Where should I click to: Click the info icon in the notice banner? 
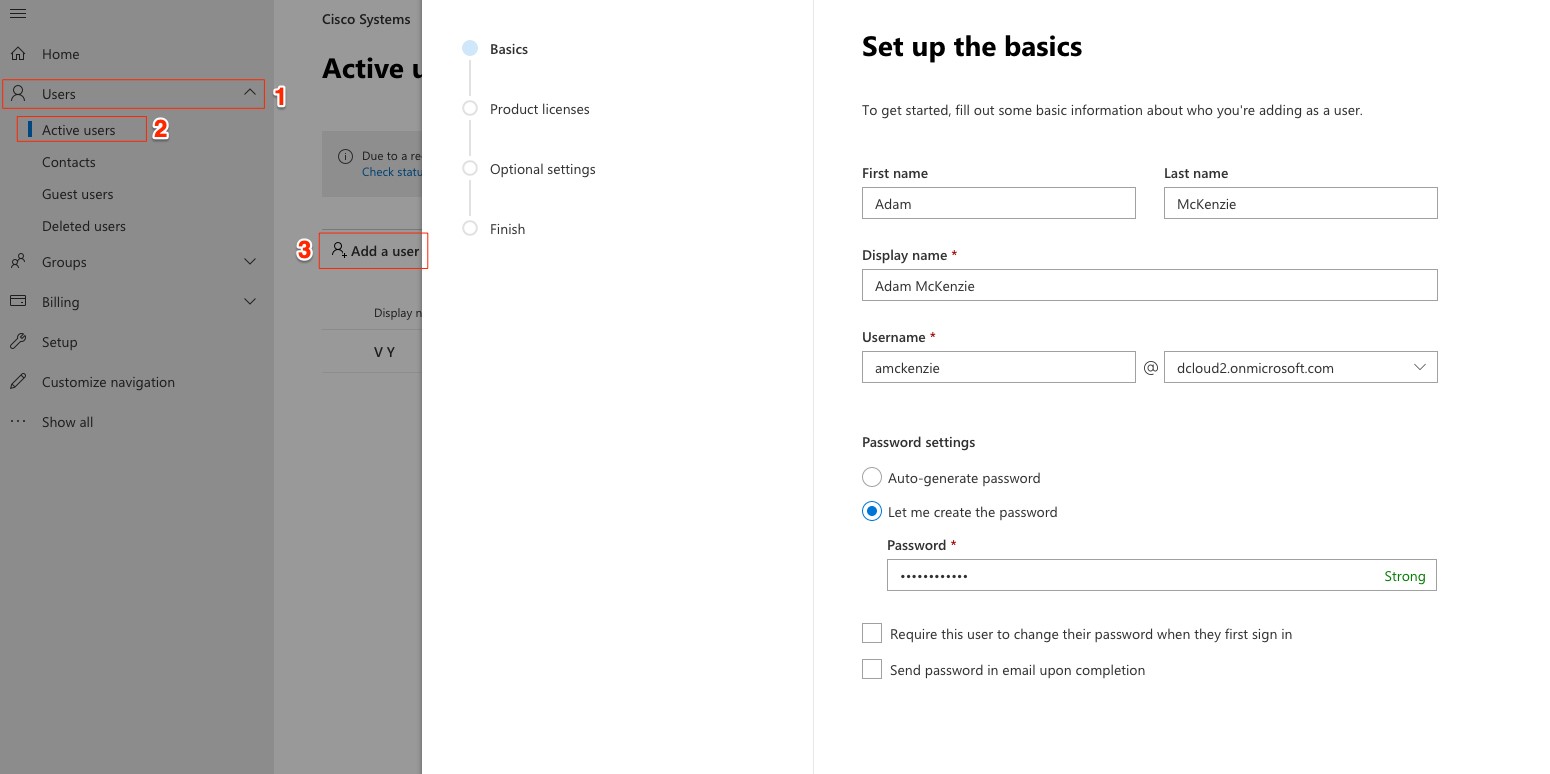click(345, 156)
